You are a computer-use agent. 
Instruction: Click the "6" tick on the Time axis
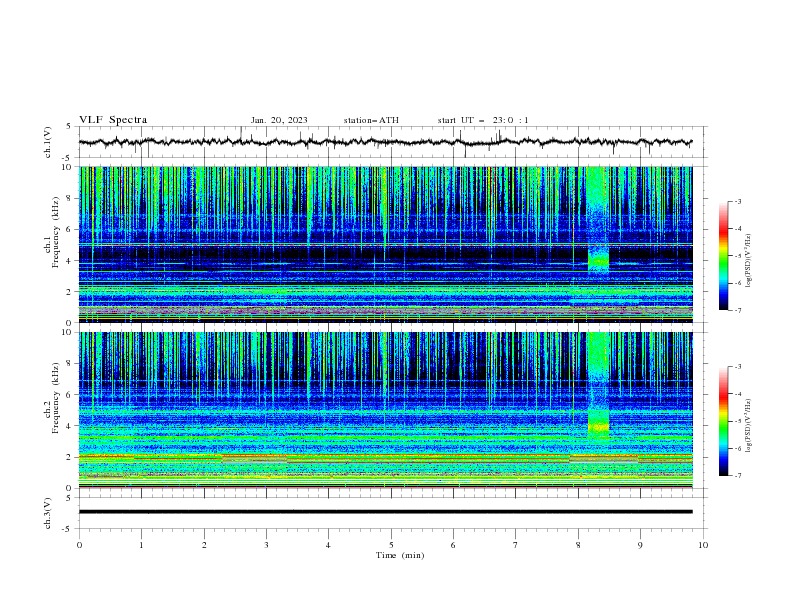[453, 545]
